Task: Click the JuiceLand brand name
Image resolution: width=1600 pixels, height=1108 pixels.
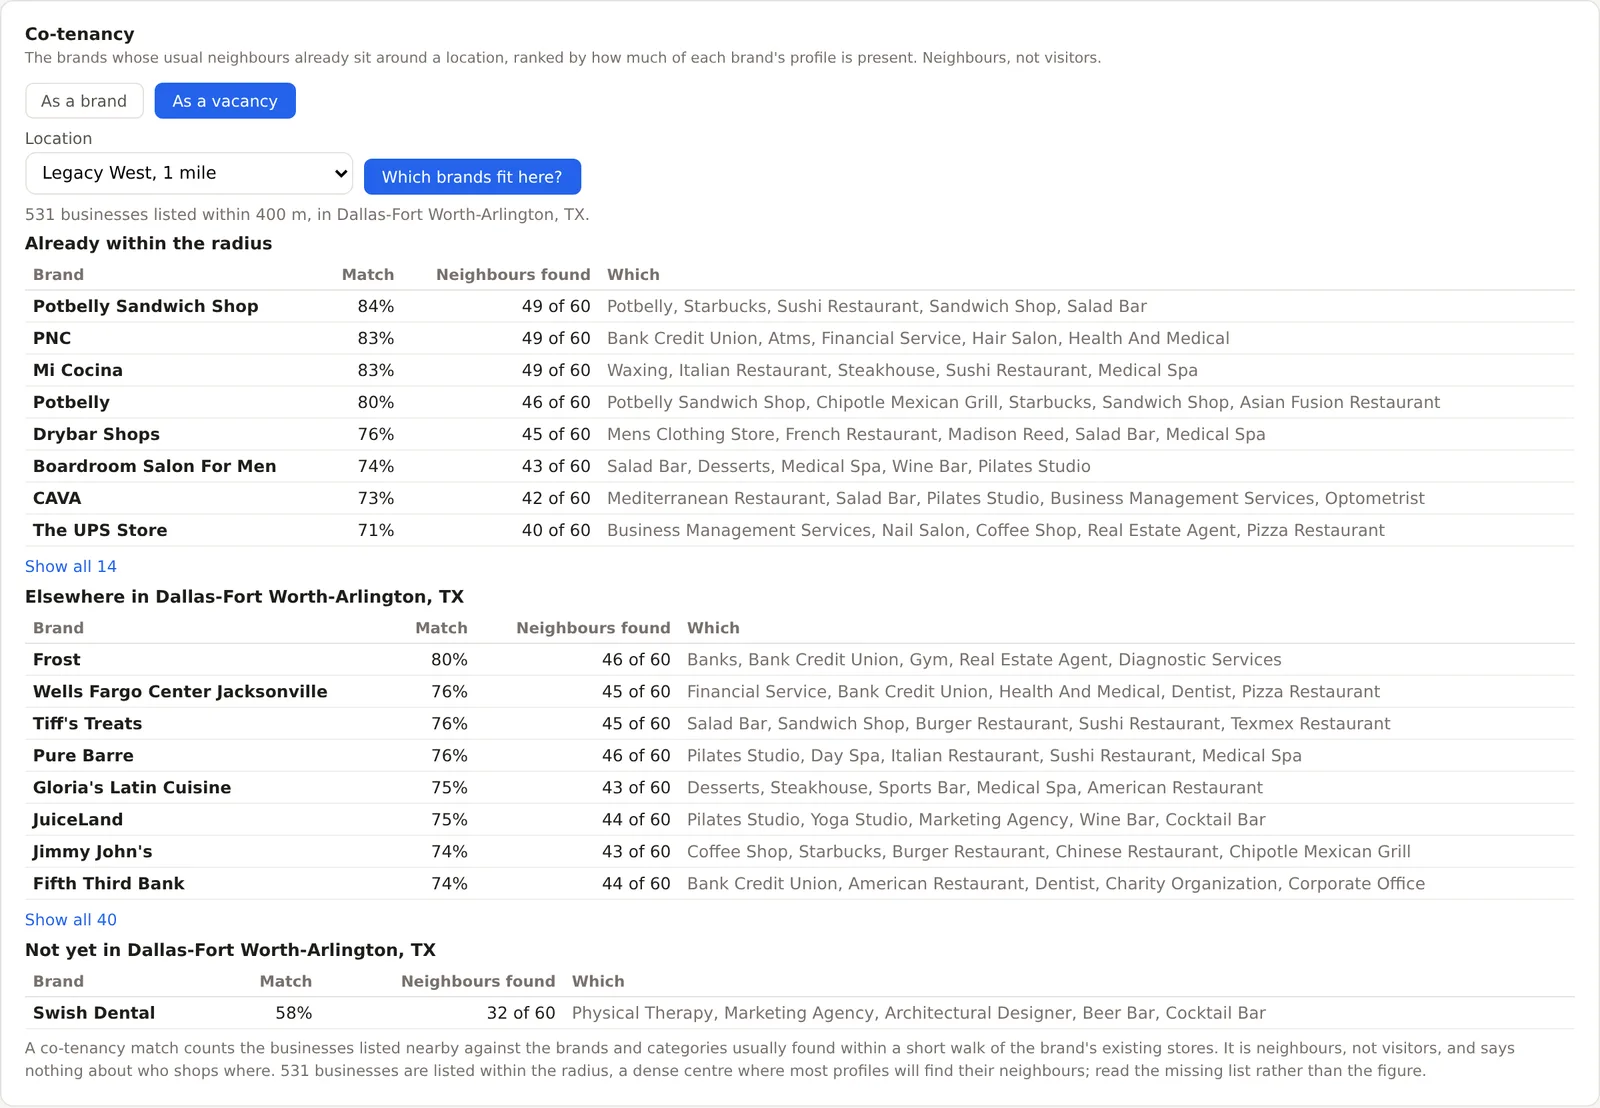Action: 78,820
